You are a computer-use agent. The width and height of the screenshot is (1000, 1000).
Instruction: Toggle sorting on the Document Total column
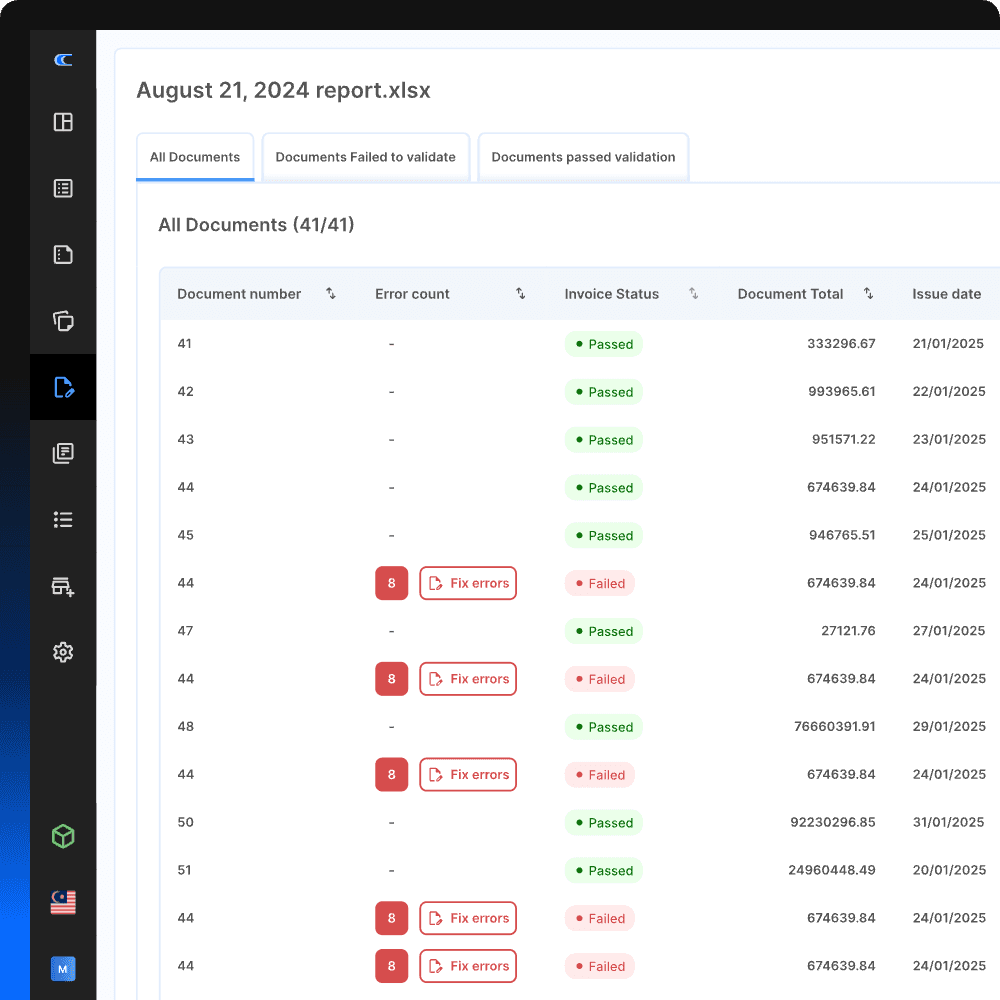pyautogui.click(x=868, y=293)
